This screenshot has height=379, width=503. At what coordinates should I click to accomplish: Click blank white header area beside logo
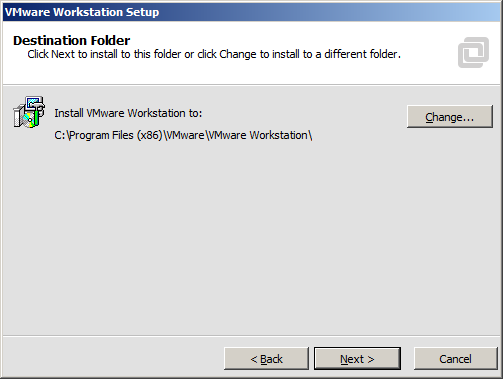267,72
